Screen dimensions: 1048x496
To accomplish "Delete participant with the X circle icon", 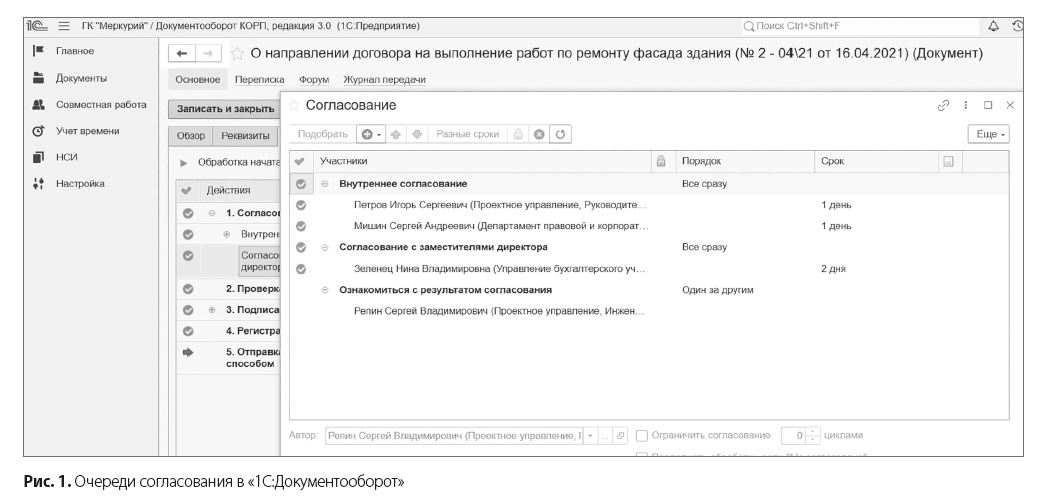I will pyautogui.click(x=539, y=134).
